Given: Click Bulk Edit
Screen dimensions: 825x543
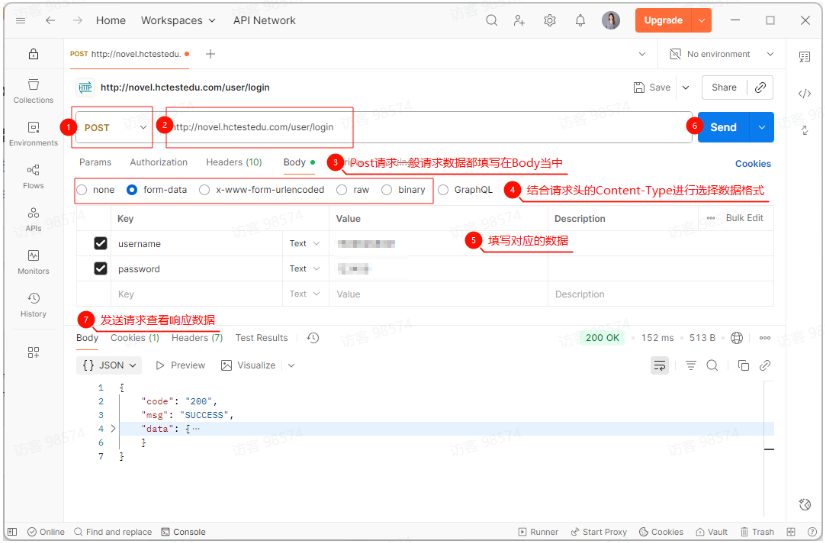Looking at the screenshot, I should [744, 218].
